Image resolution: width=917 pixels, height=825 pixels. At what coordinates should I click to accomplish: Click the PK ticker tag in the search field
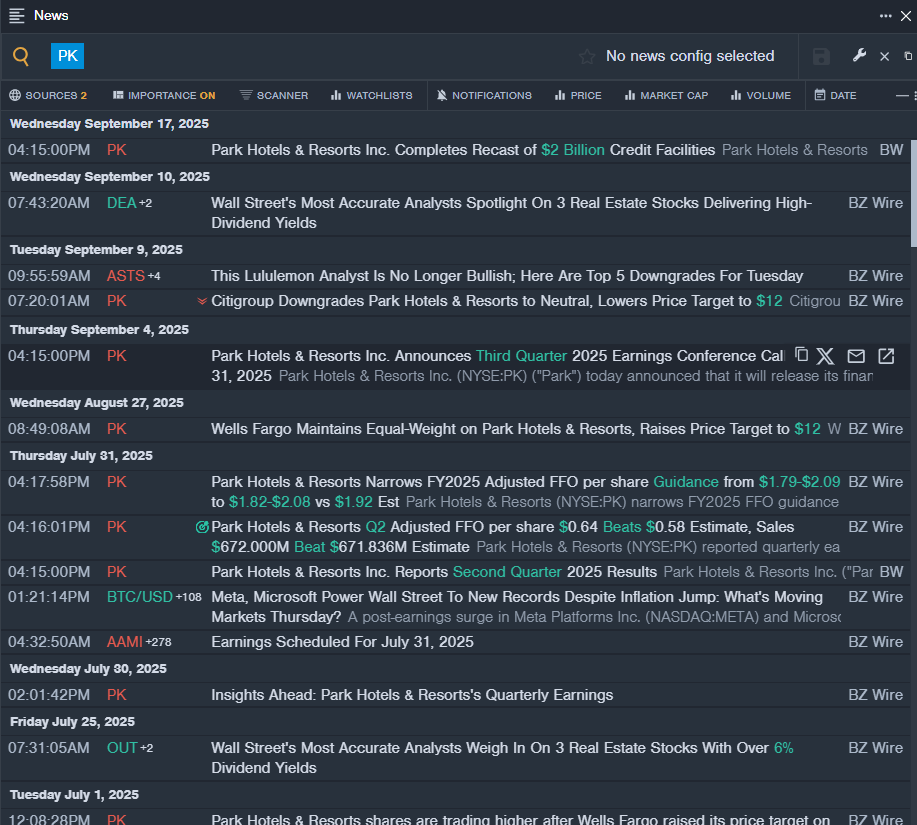pos(67,56)
